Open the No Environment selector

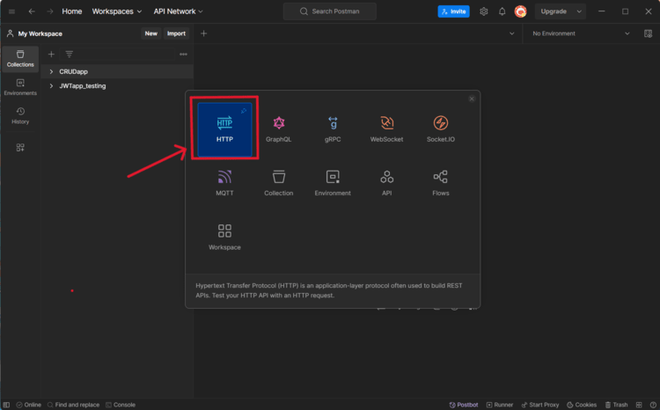581,34
